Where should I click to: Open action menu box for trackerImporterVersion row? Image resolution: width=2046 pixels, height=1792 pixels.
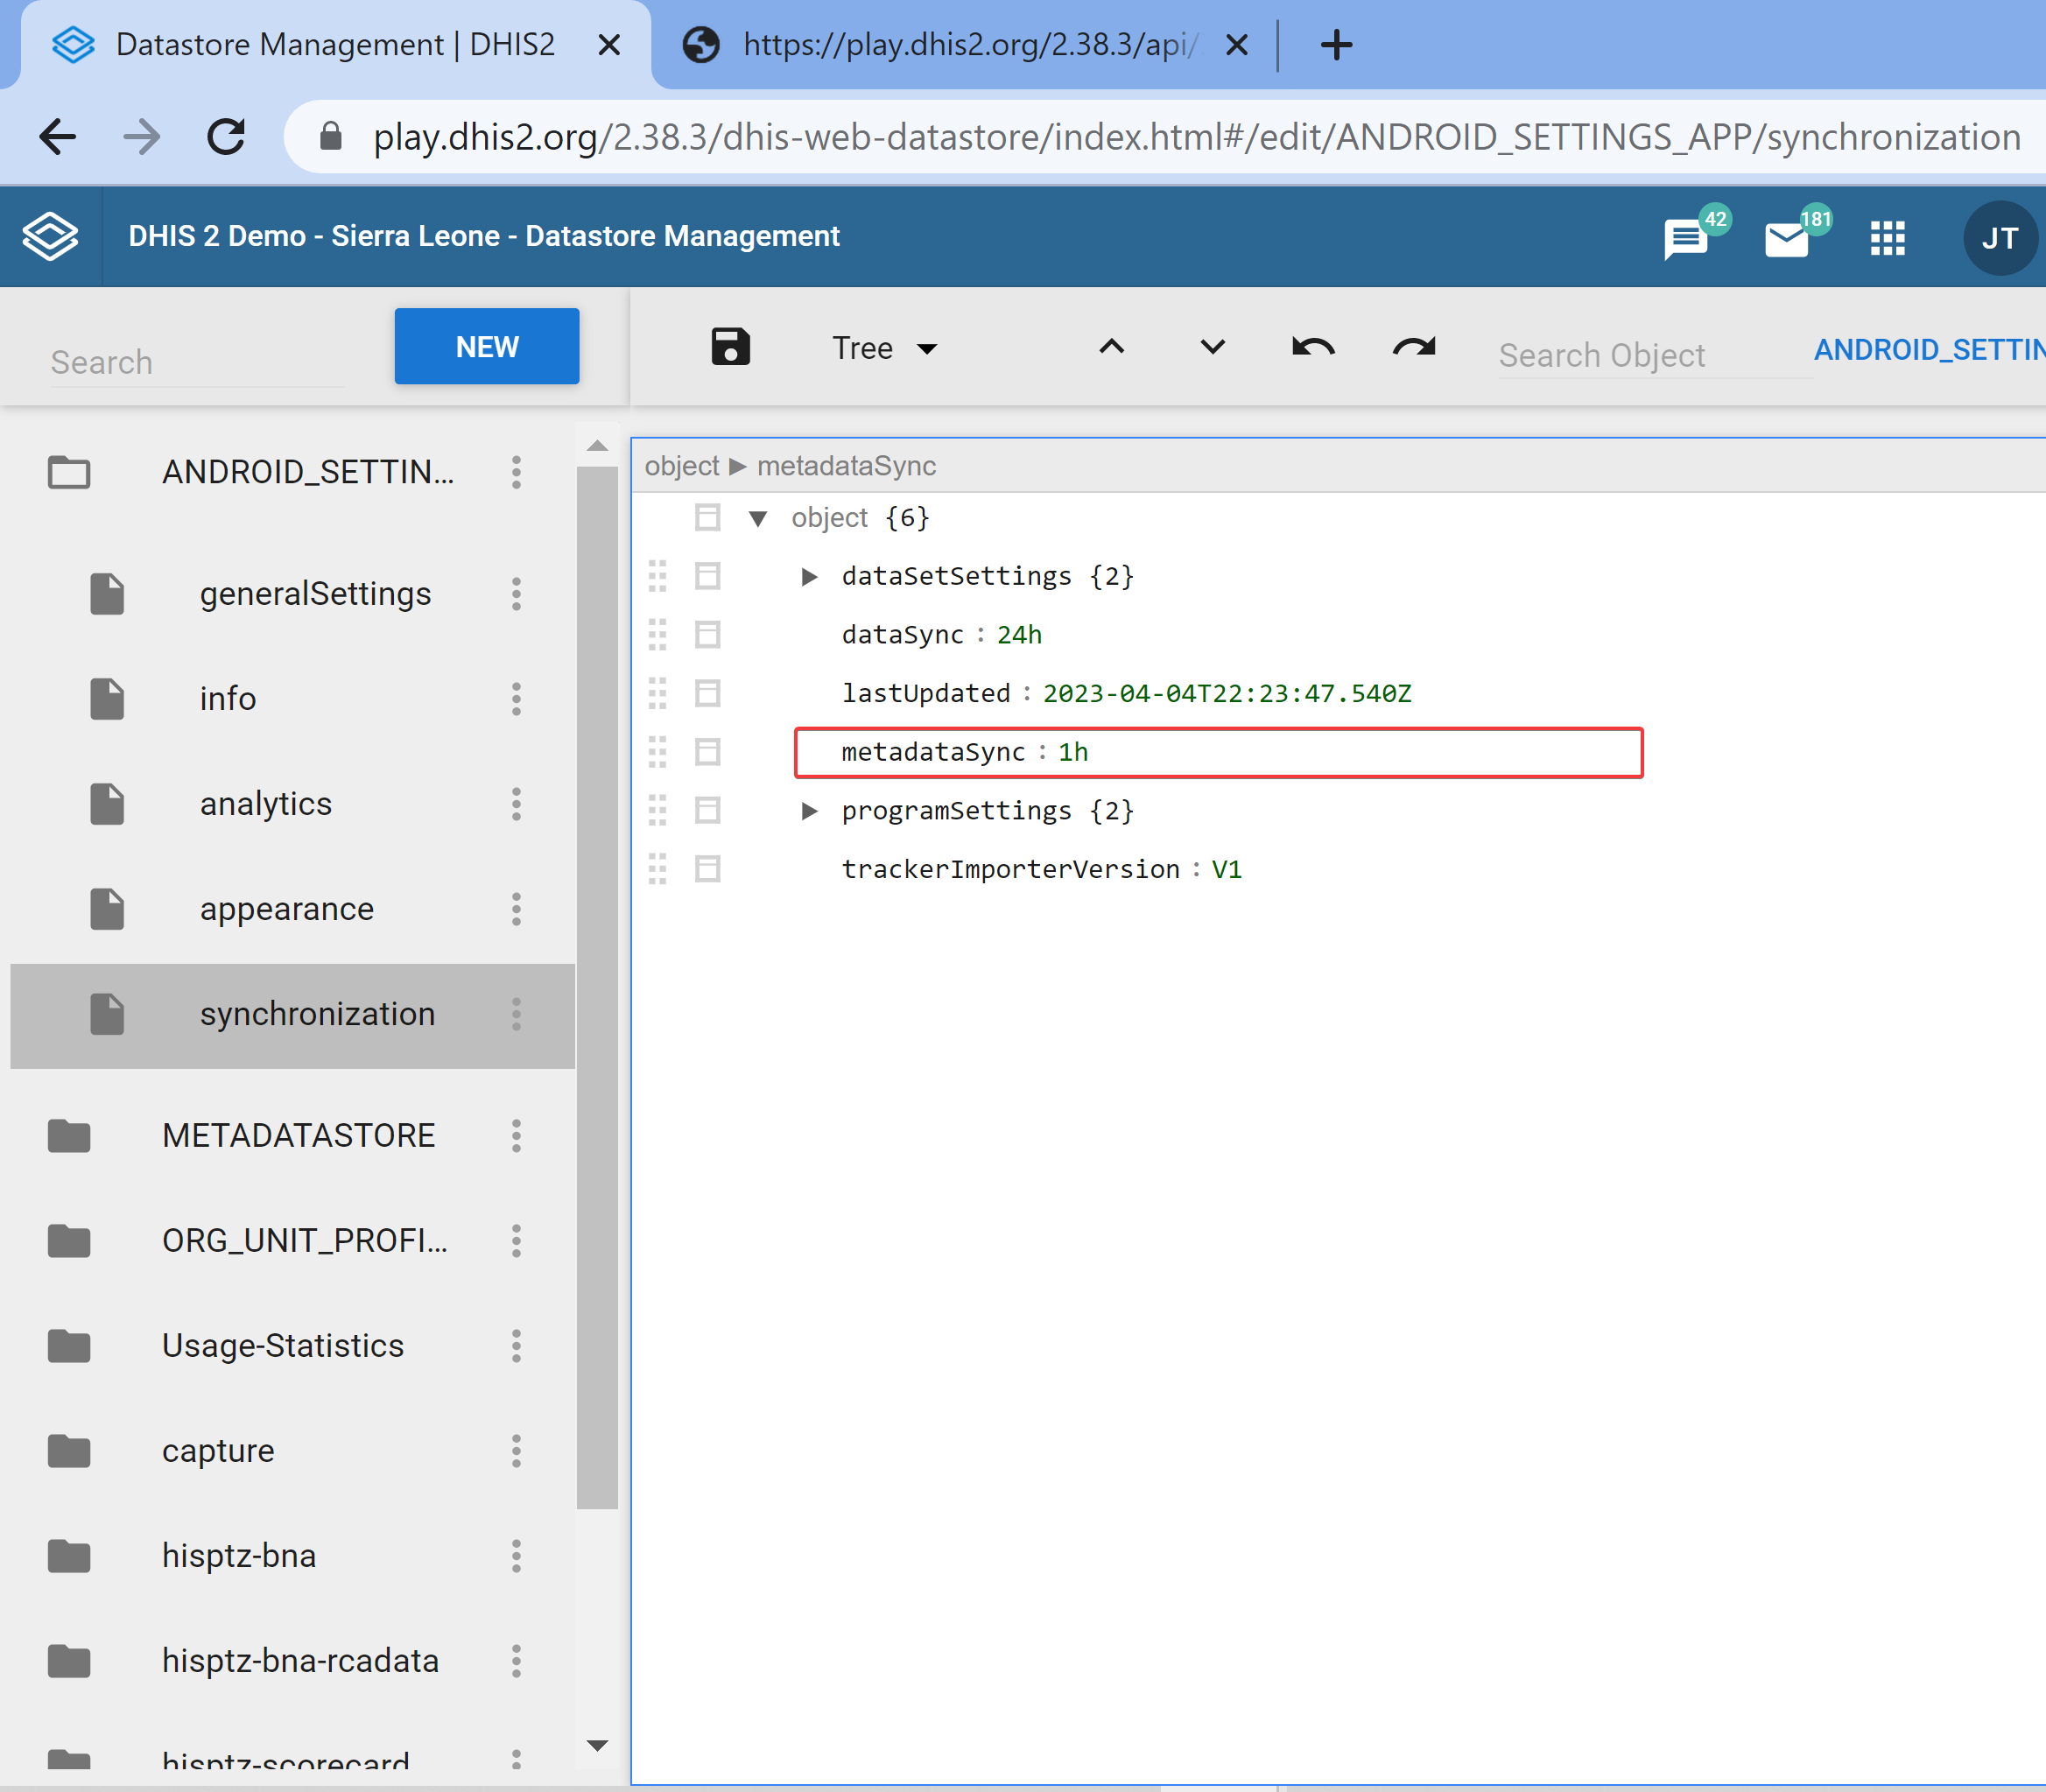click(707, 869)
